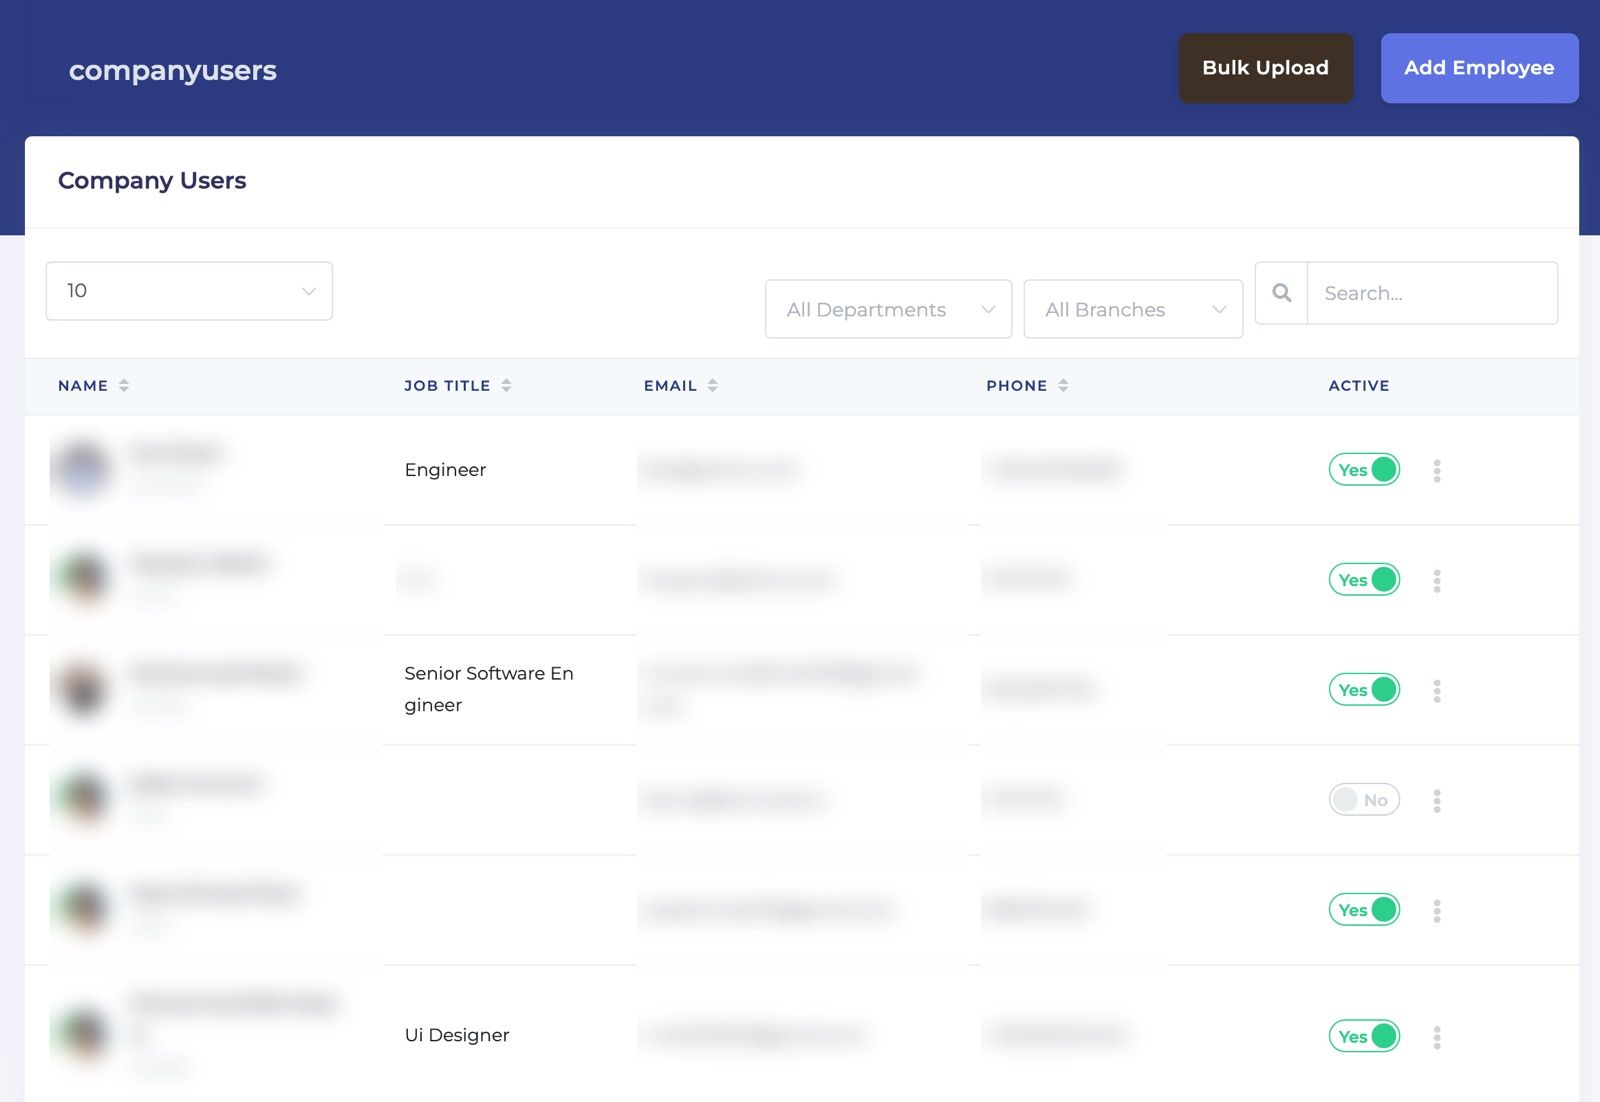Click the search magnifier icon
The image size is (1600, 1102).
coord(1281,293)
